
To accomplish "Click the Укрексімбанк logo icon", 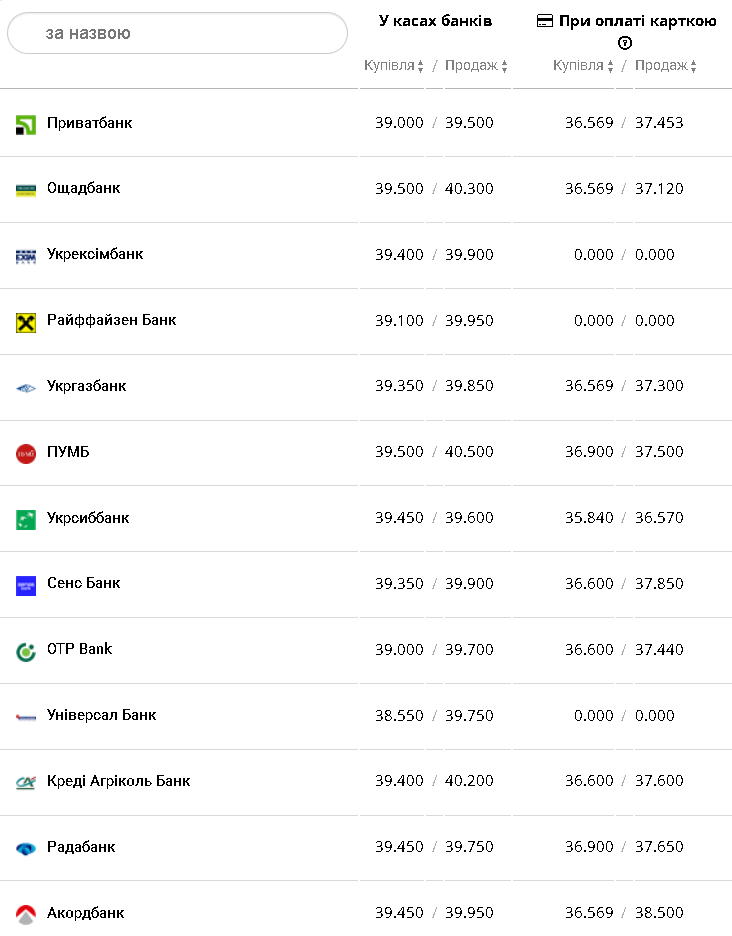I will (x=26, y=256).
